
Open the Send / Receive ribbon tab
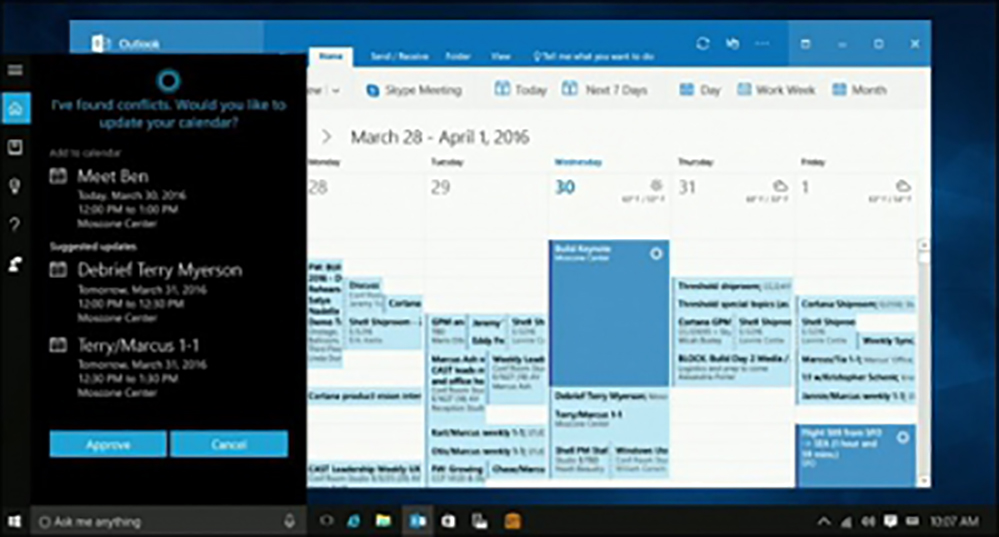click(x=399, y=57)
